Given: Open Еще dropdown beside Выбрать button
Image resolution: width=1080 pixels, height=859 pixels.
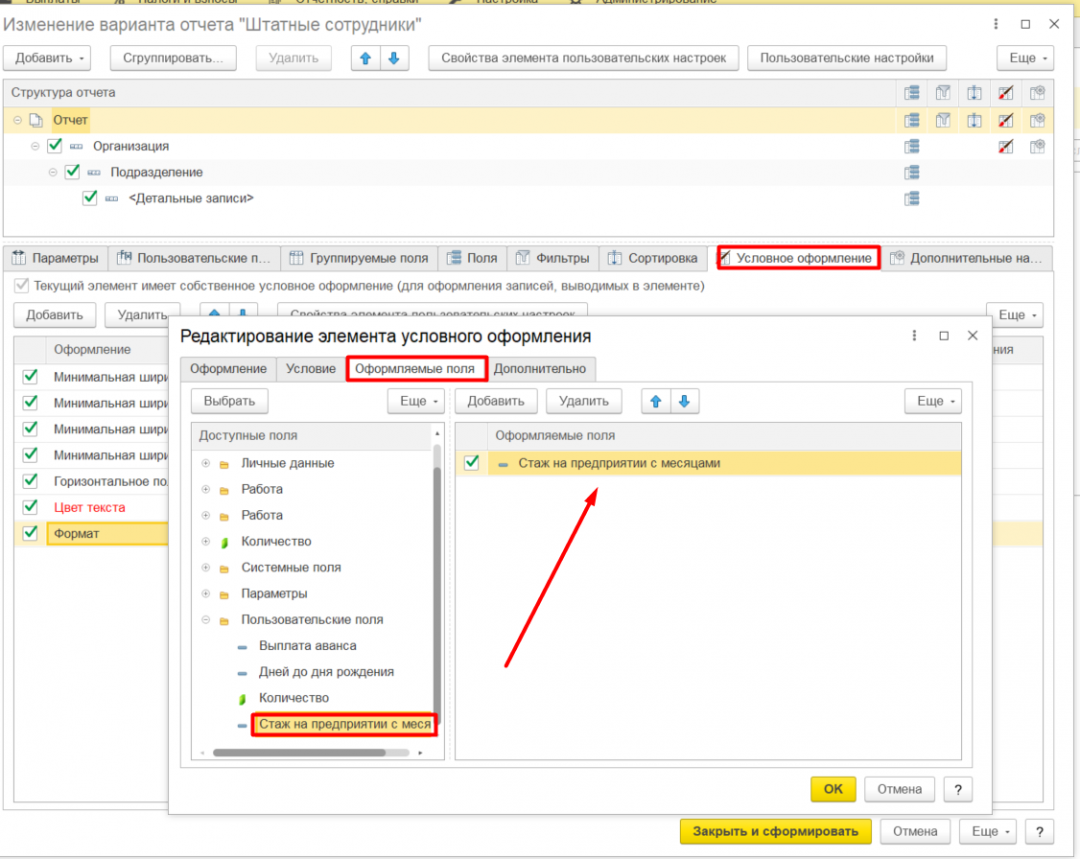Looking at the screenshot, I should pos(417,401).
